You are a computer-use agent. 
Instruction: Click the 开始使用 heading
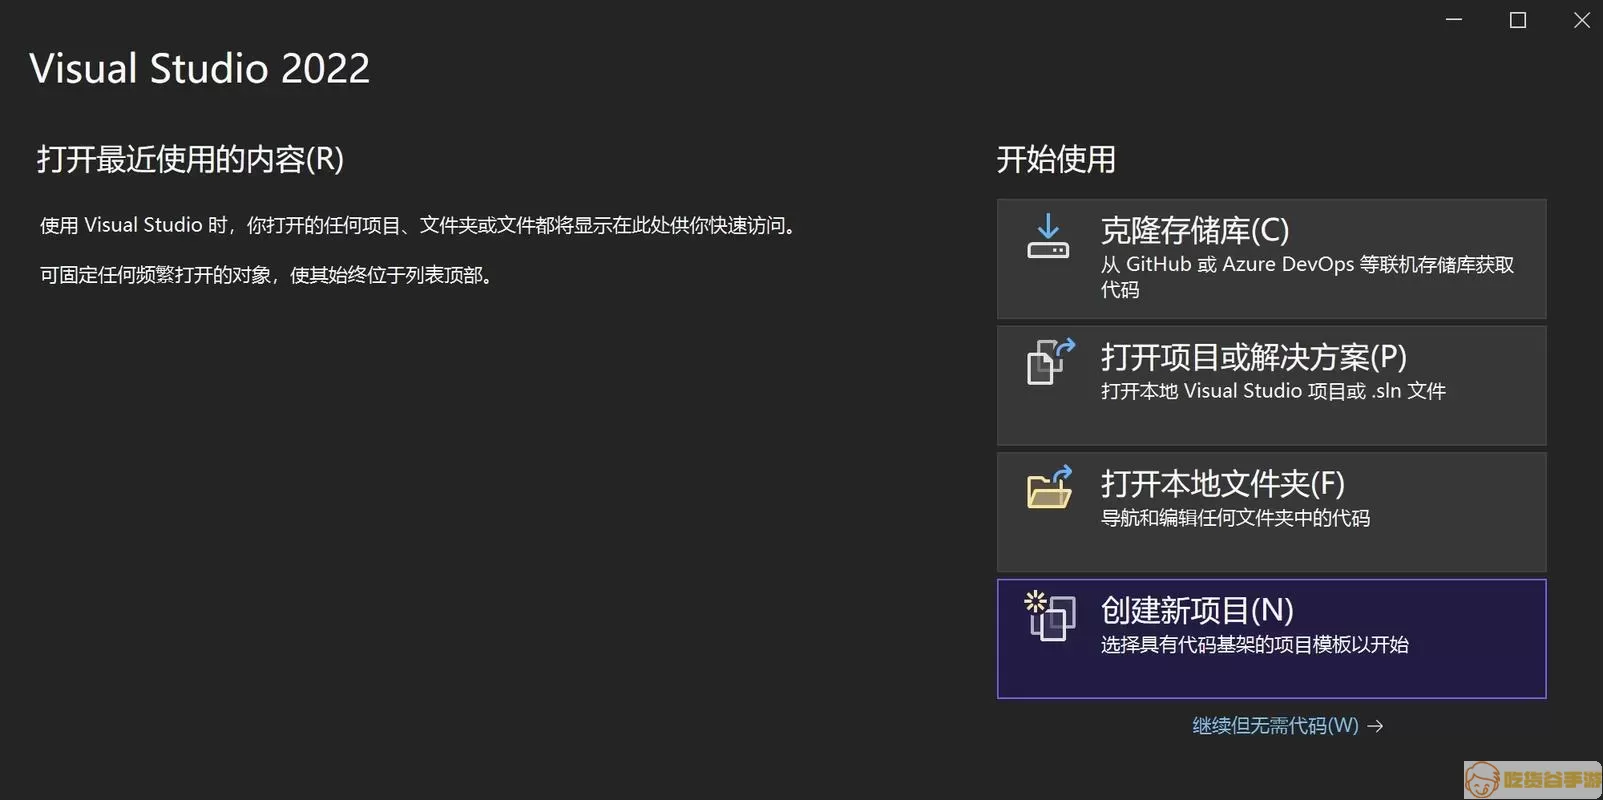tap(1056, 159)
